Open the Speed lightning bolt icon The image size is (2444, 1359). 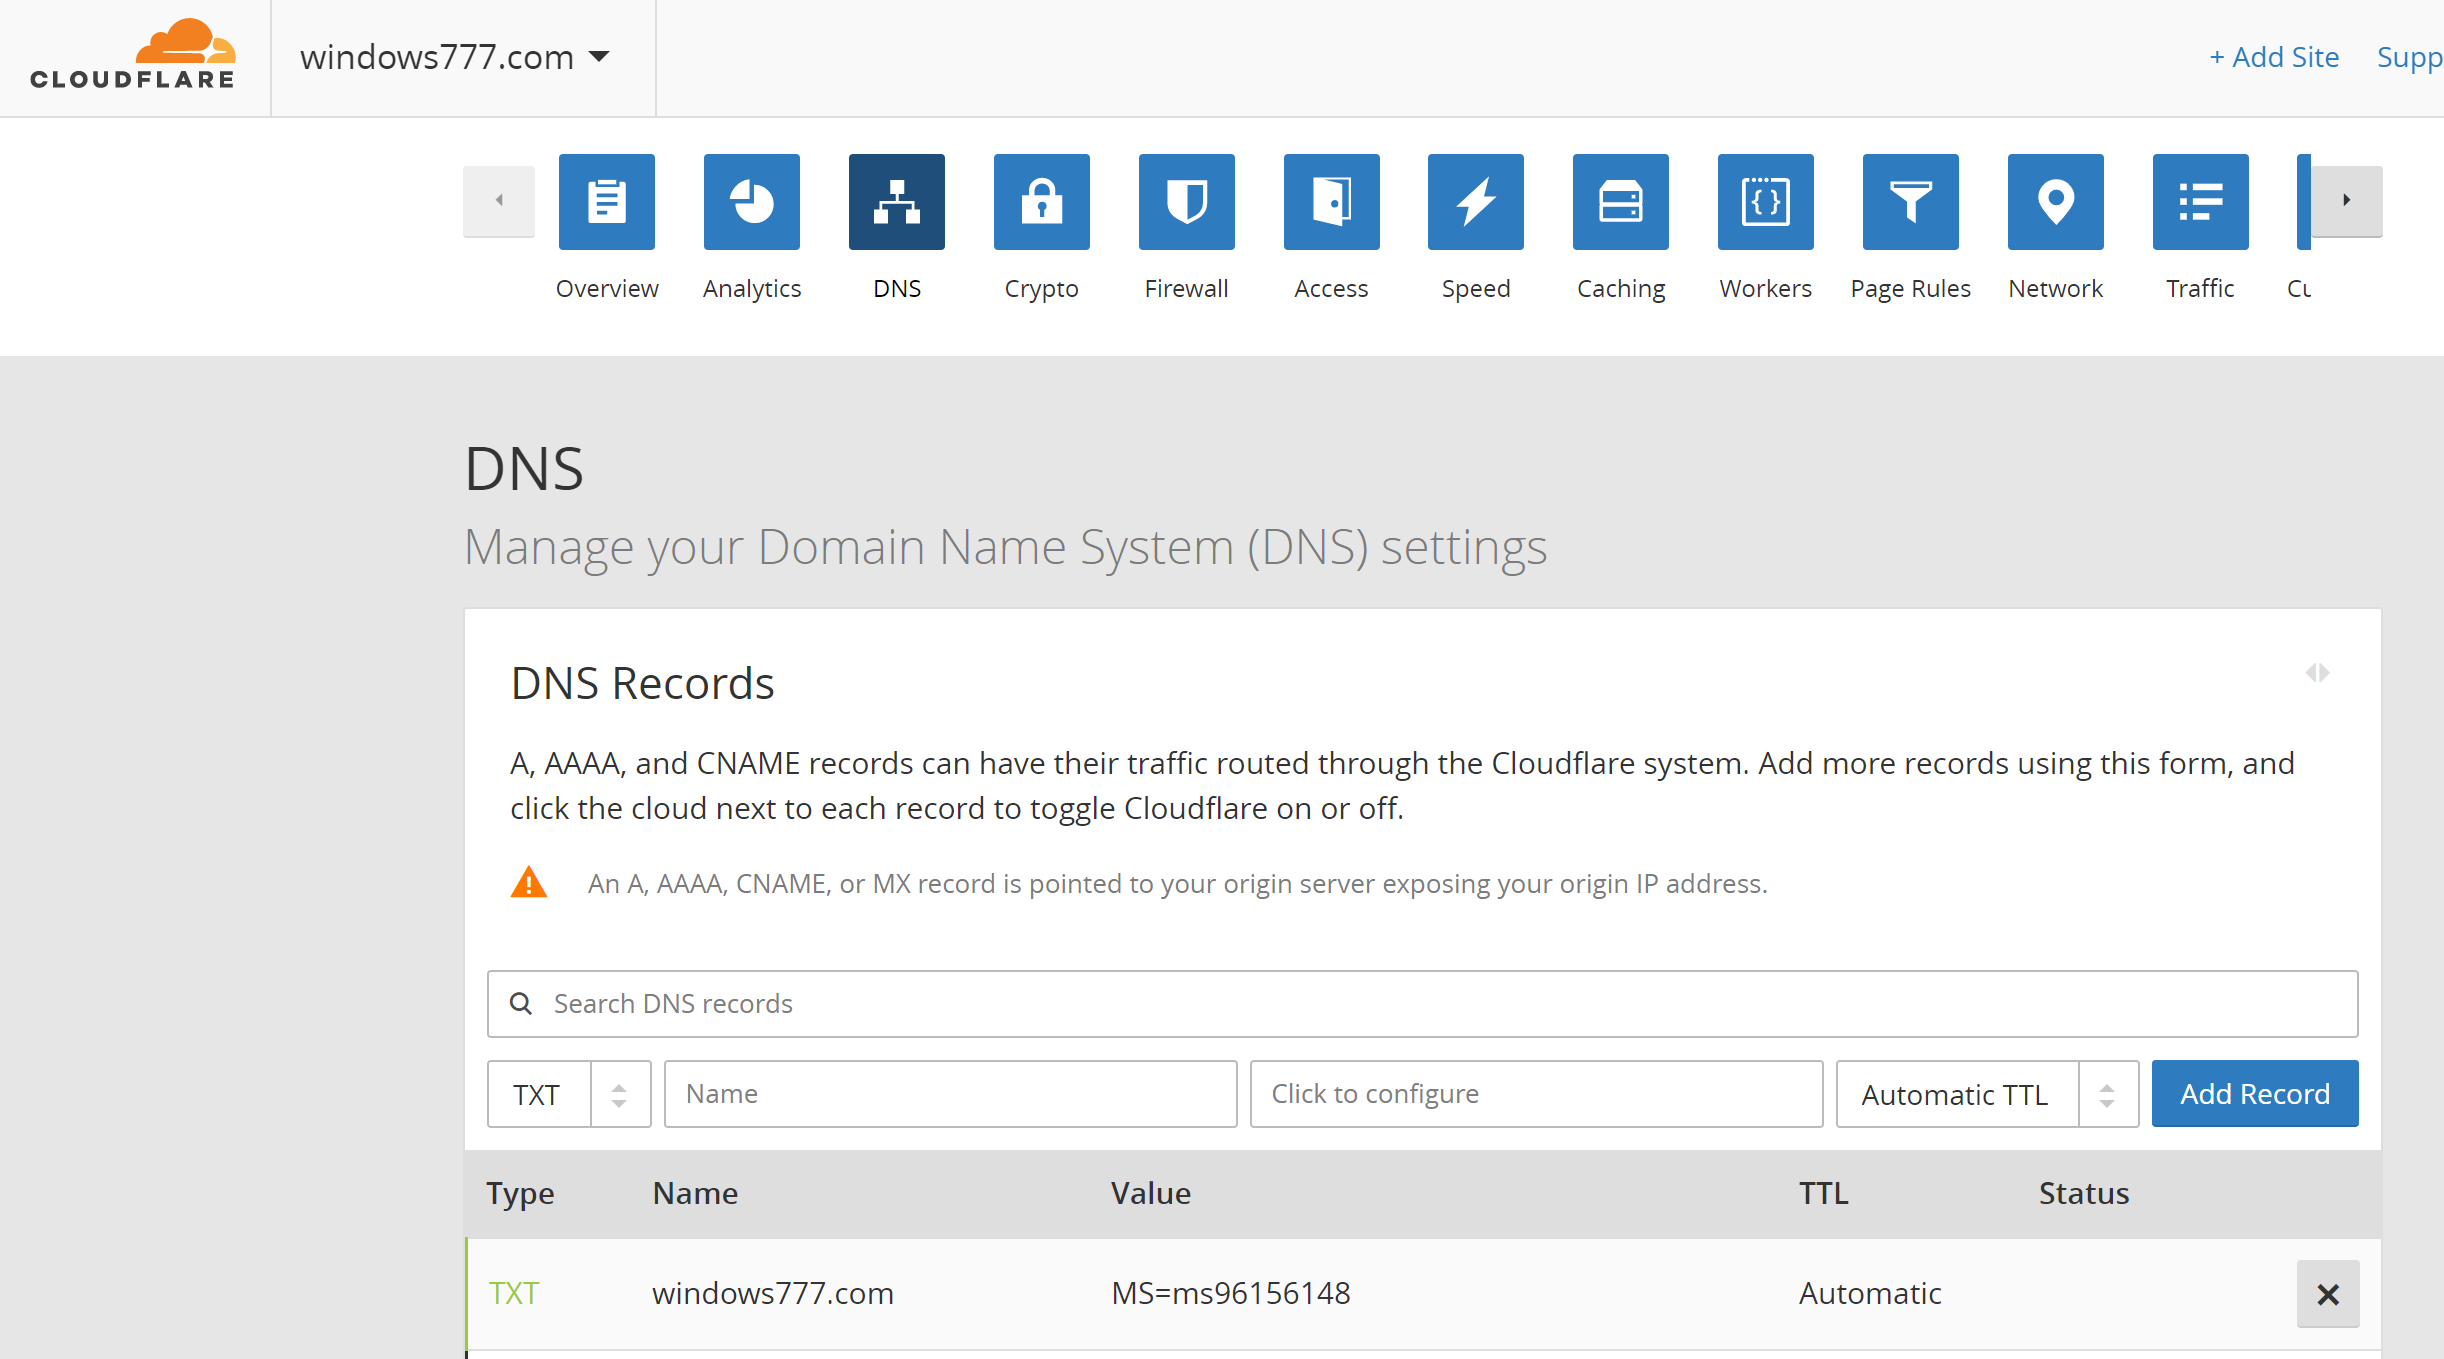[1475, 202]
